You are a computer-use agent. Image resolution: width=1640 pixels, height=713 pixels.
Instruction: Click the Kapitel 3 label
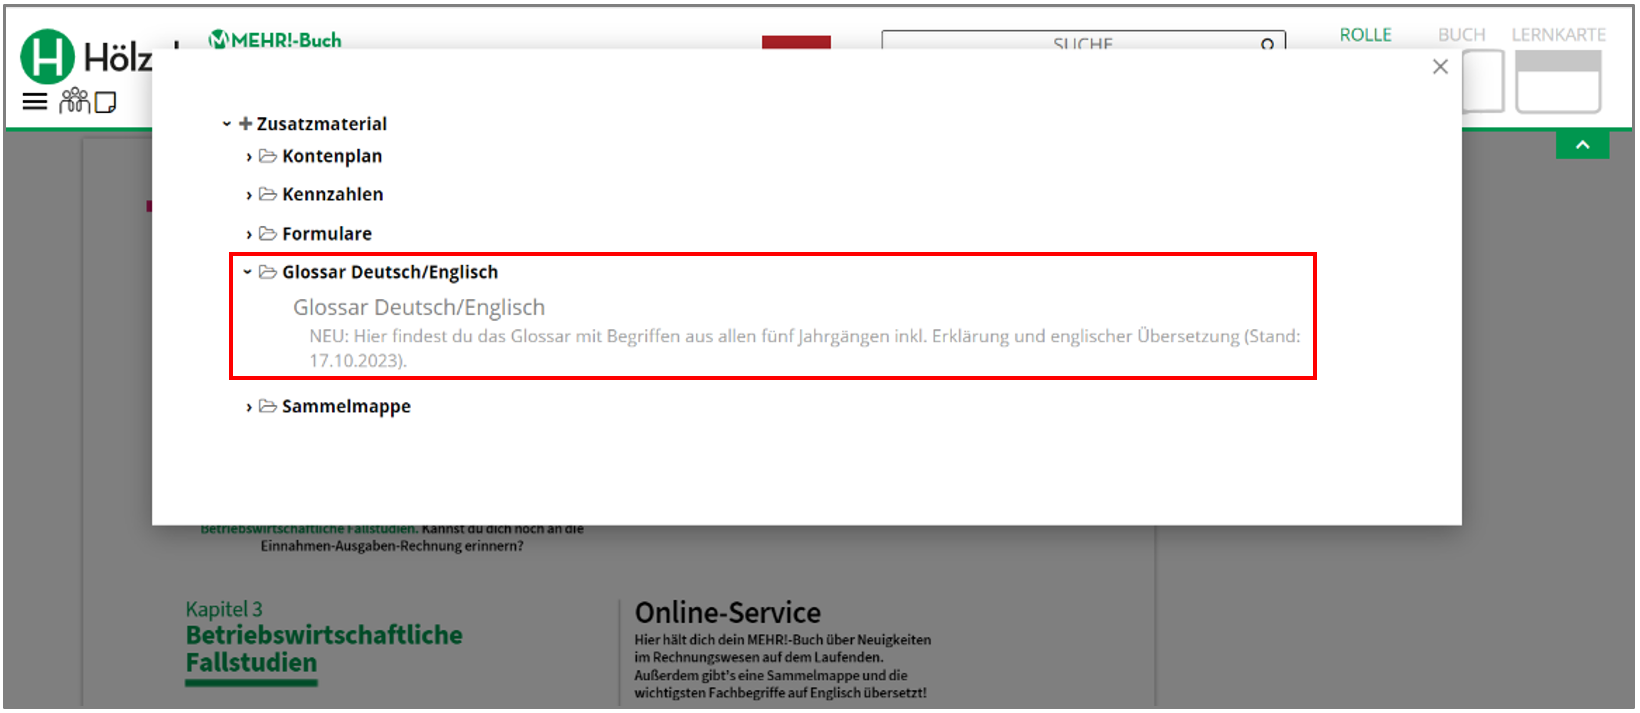pos(224,609)
